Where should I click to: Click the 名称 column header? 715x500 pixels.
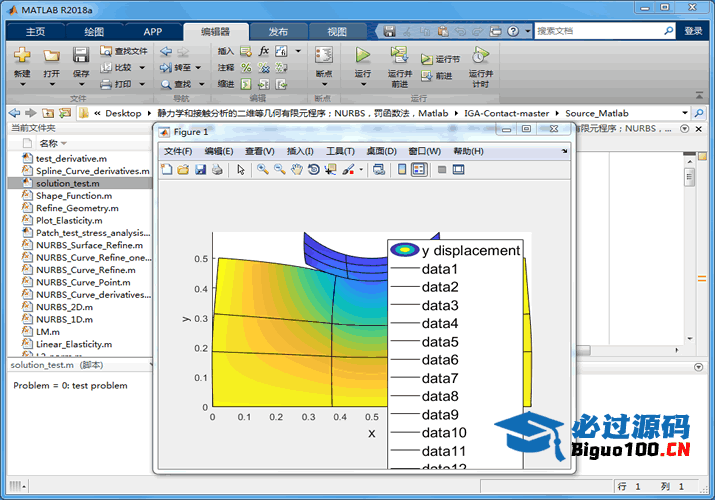coord(49,143)
